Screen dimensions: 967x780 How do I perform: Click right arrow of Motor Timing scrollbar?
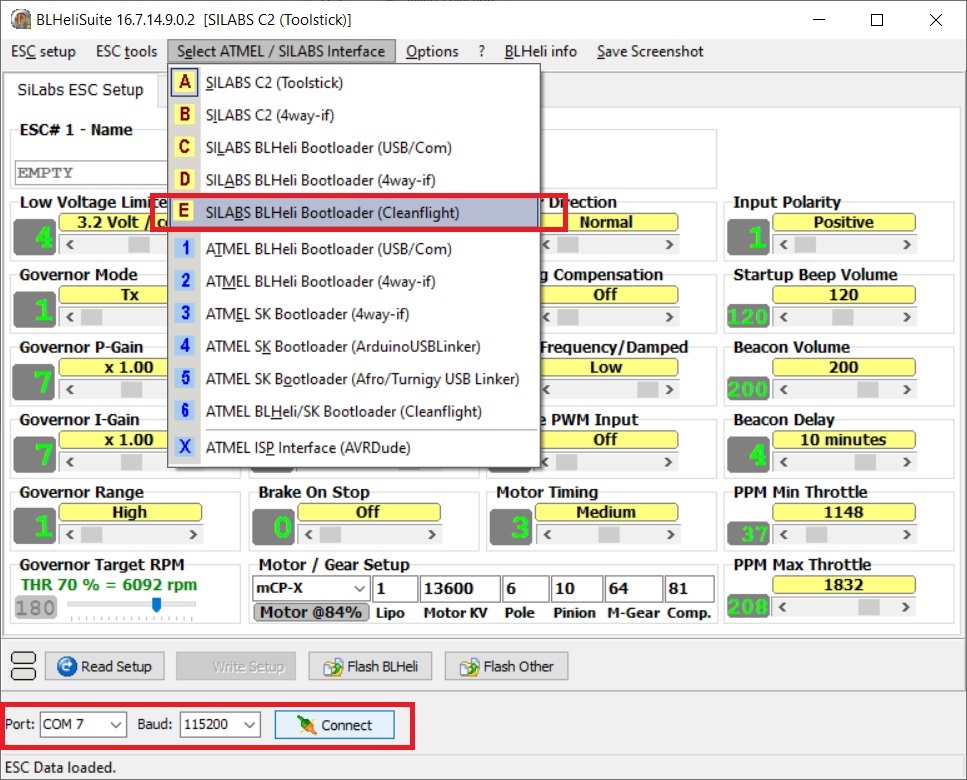pos(670,535)
